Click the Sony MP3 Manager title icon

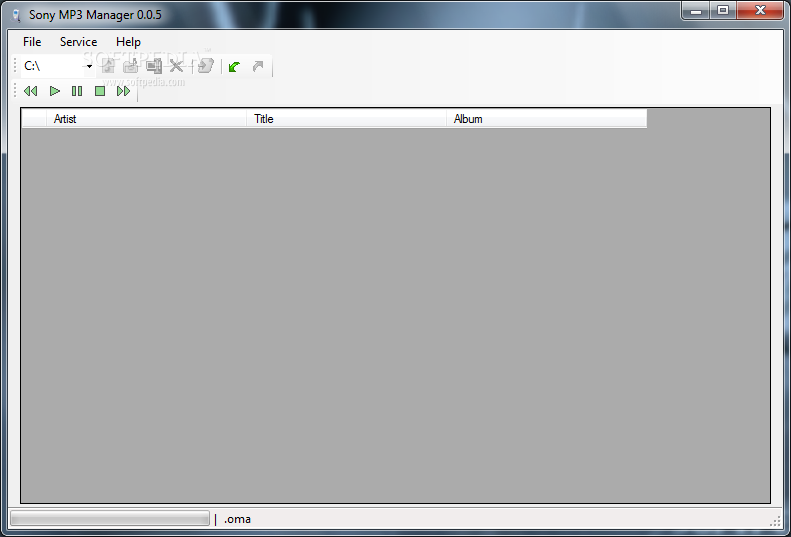point(17,15)
